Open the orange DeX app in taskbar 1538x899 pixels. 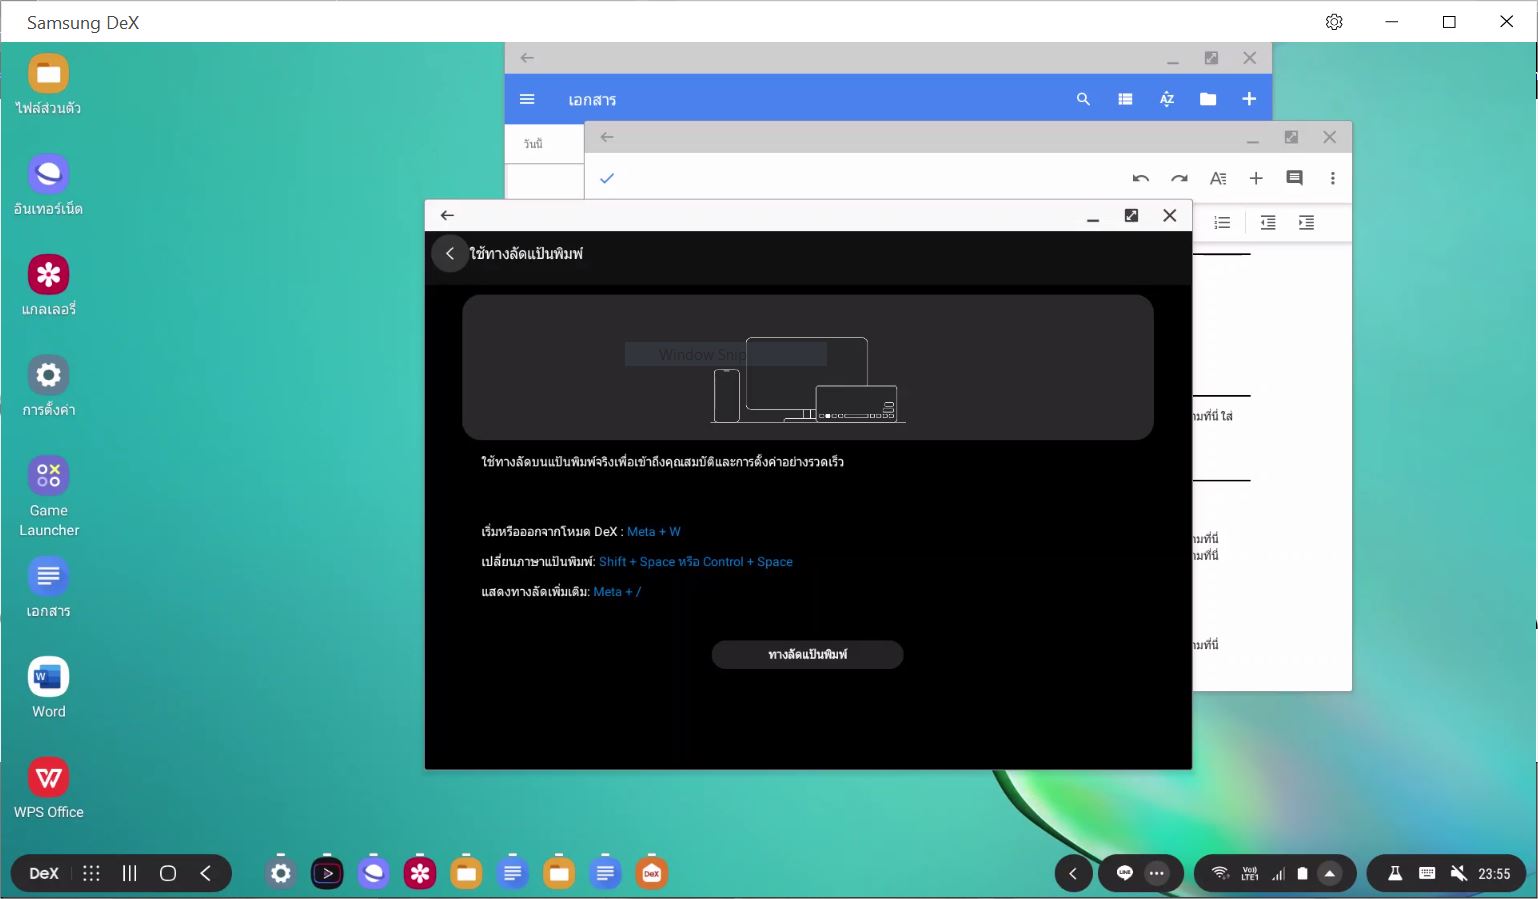pos(652,873)
